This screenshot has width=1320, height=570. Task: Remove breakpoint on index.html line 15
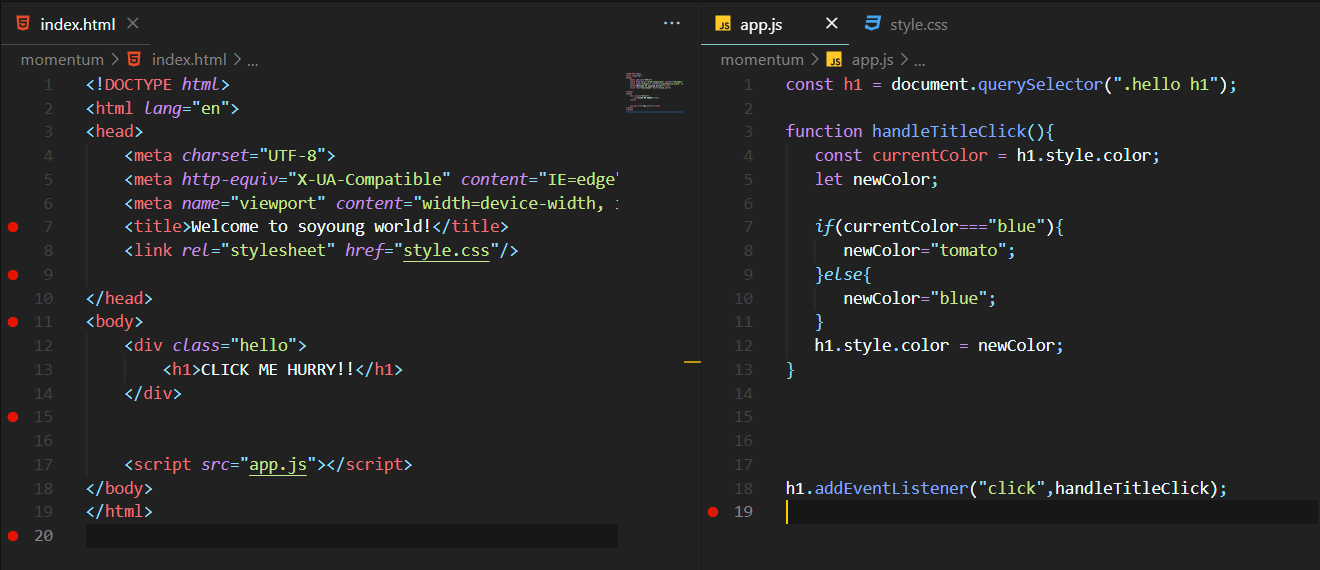(x=13, y=417)
